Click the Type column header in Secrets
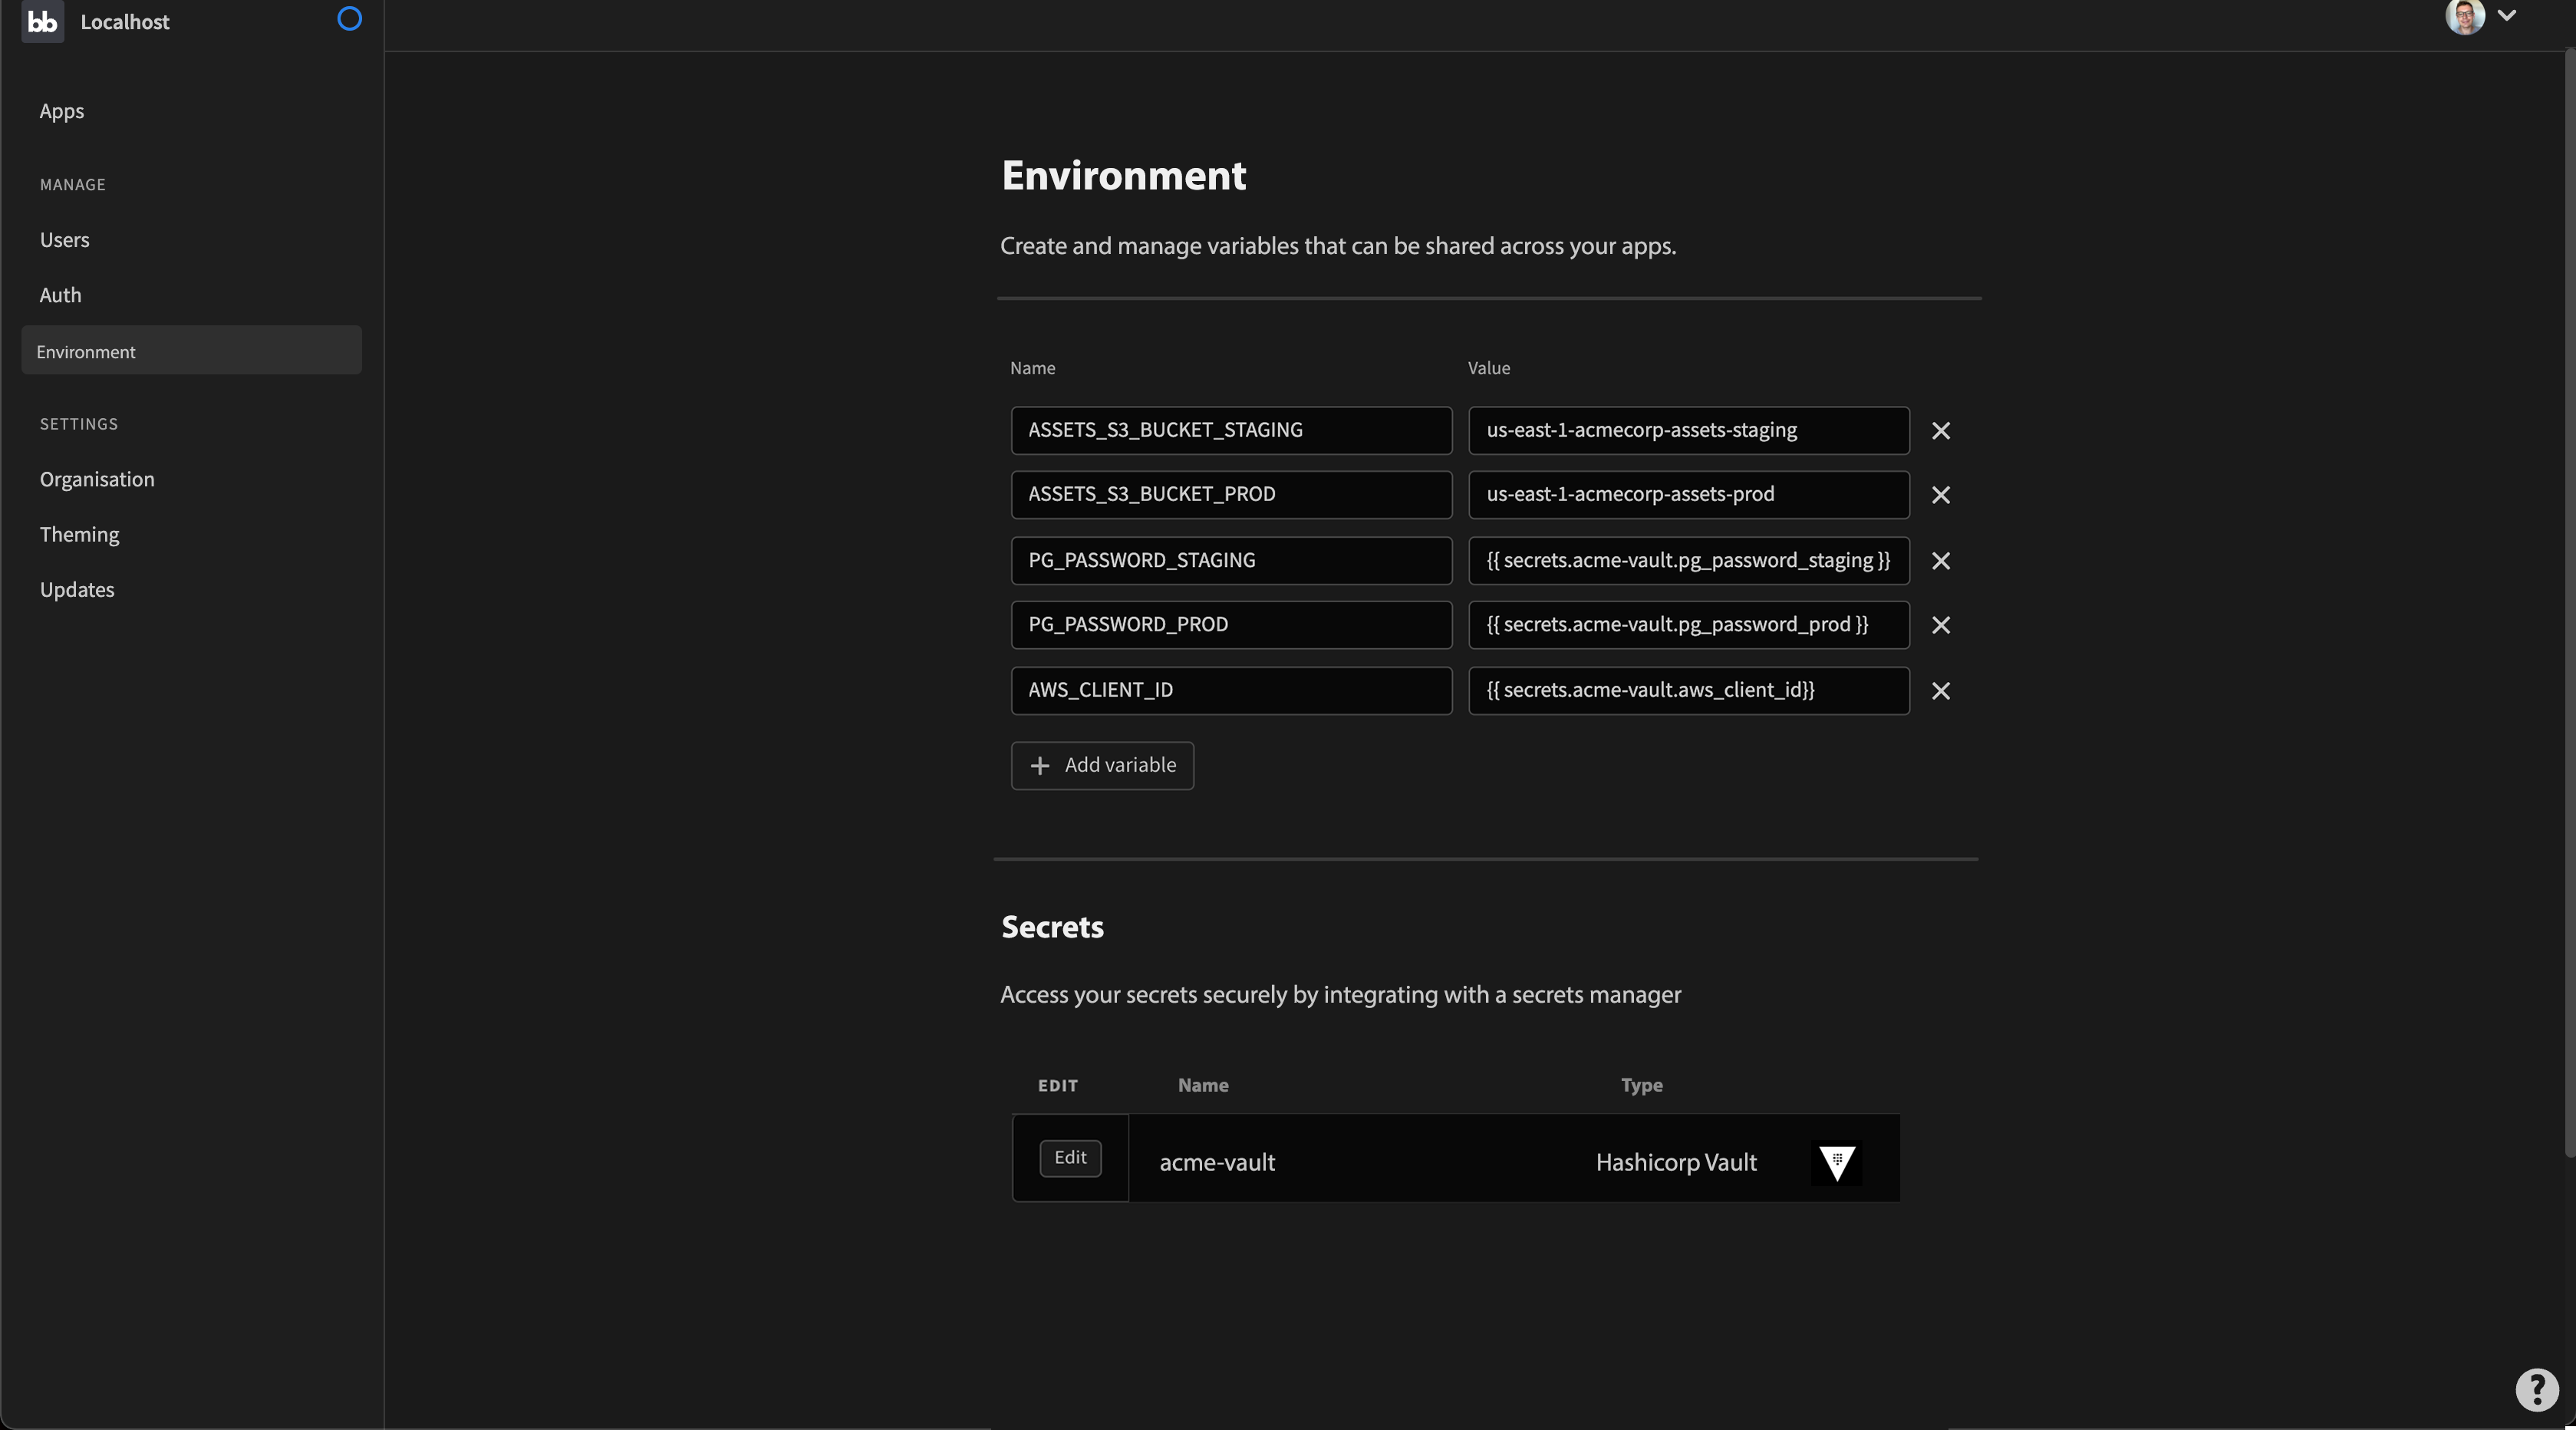The width and height of the screenshot is (2576, 1430). coord(1641,1085)
